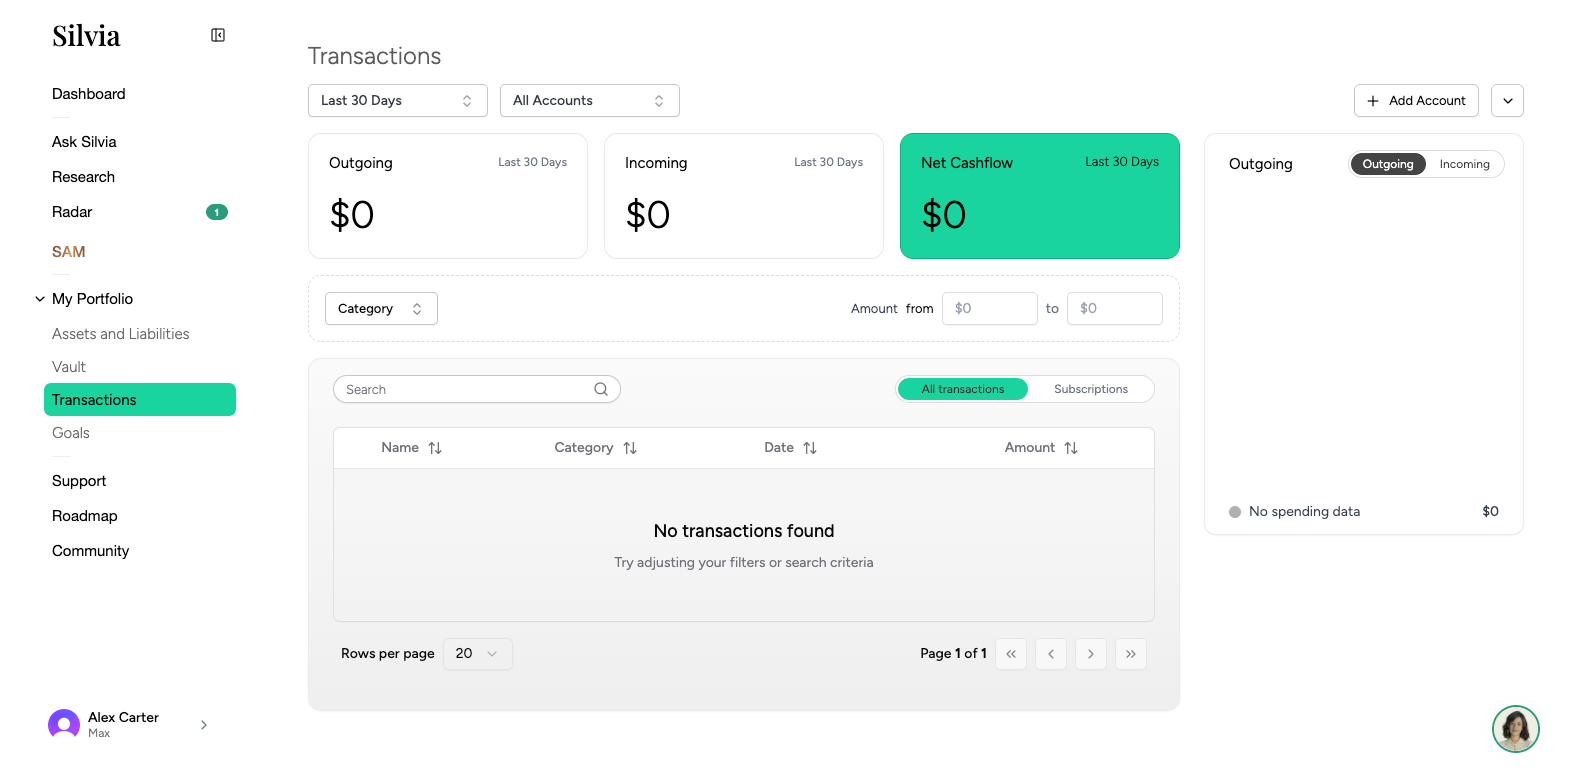Open the Community link
Viewport: 1572px width, 777px height.
91,551
